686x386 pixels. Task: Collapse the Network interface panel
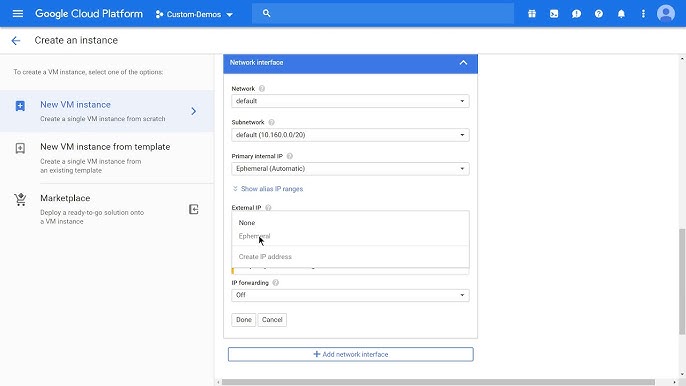tap(463, 63)
